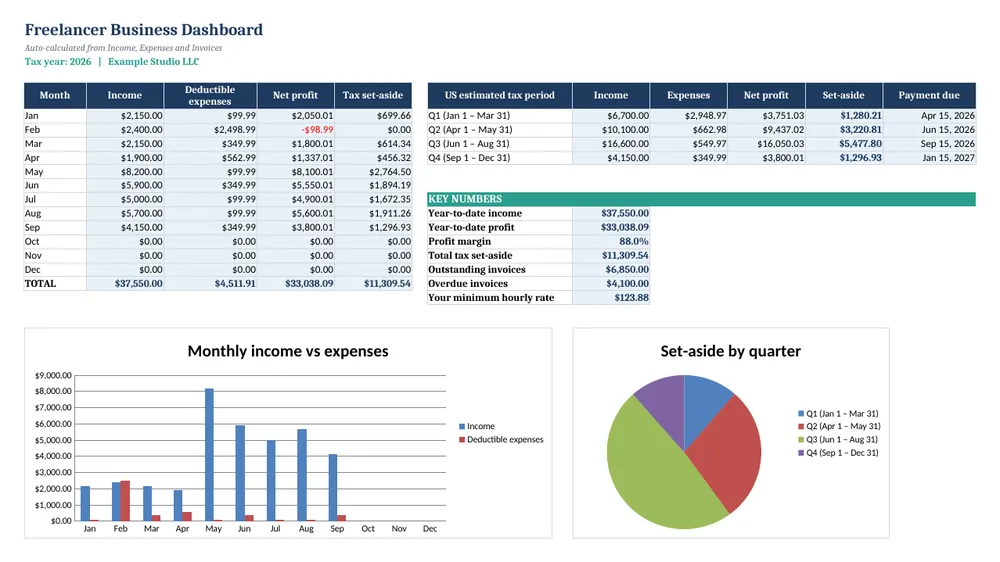Select Q3 set-aside $5,477.80
The height and width of the screenshot is (562, 1000).
pos(844,144)
